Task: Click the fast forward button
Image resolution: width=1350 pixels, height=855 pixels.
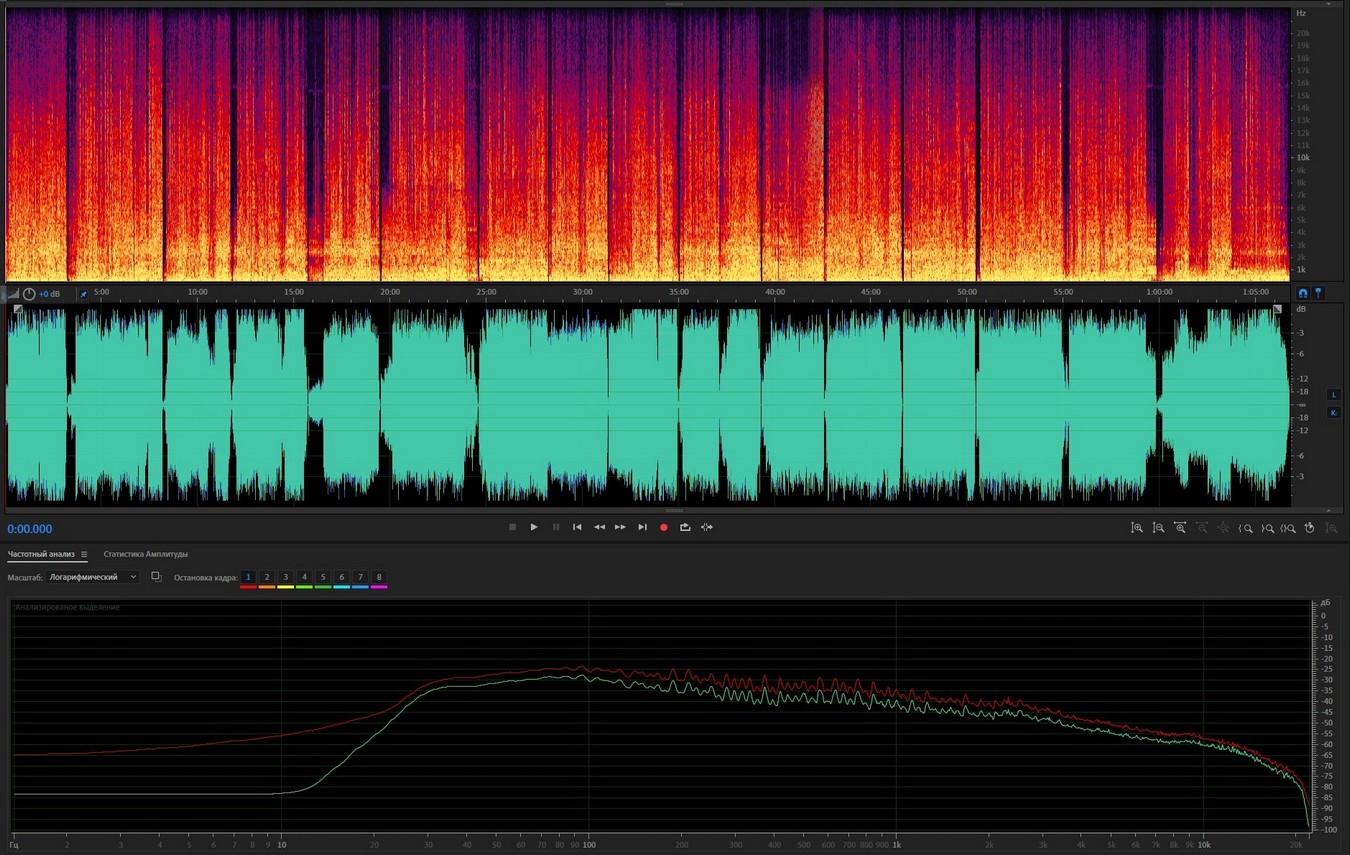Action: [620, 527]
